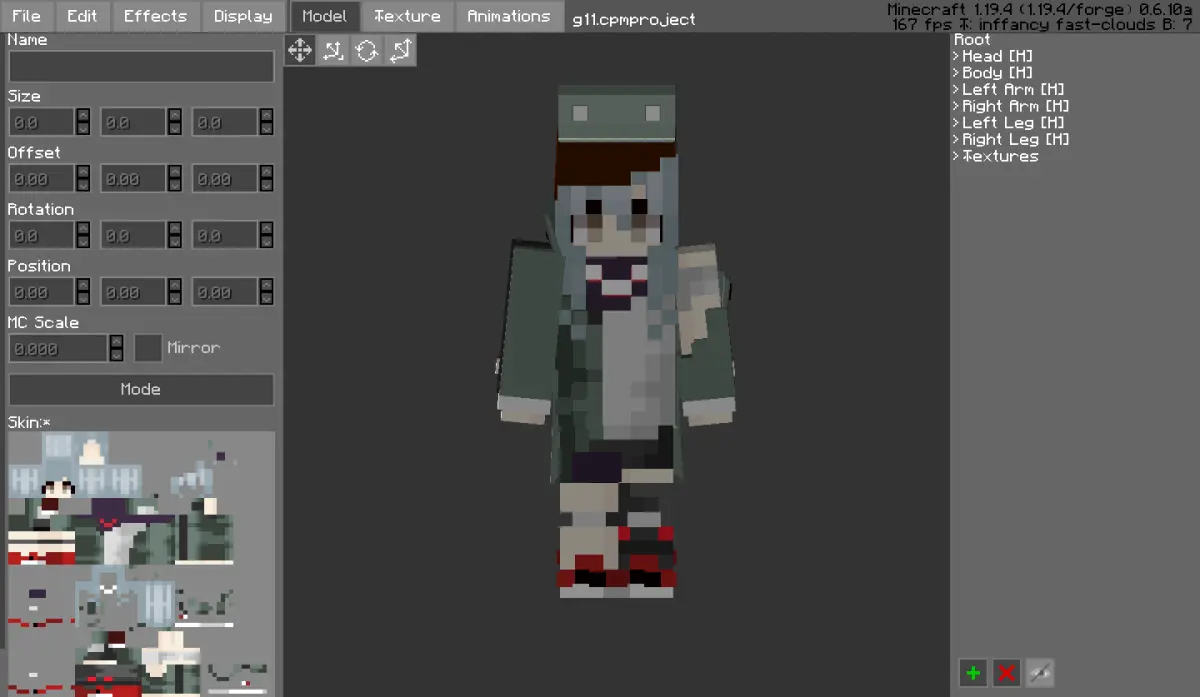Select the move/translate gizmo tool

(300, 50)
